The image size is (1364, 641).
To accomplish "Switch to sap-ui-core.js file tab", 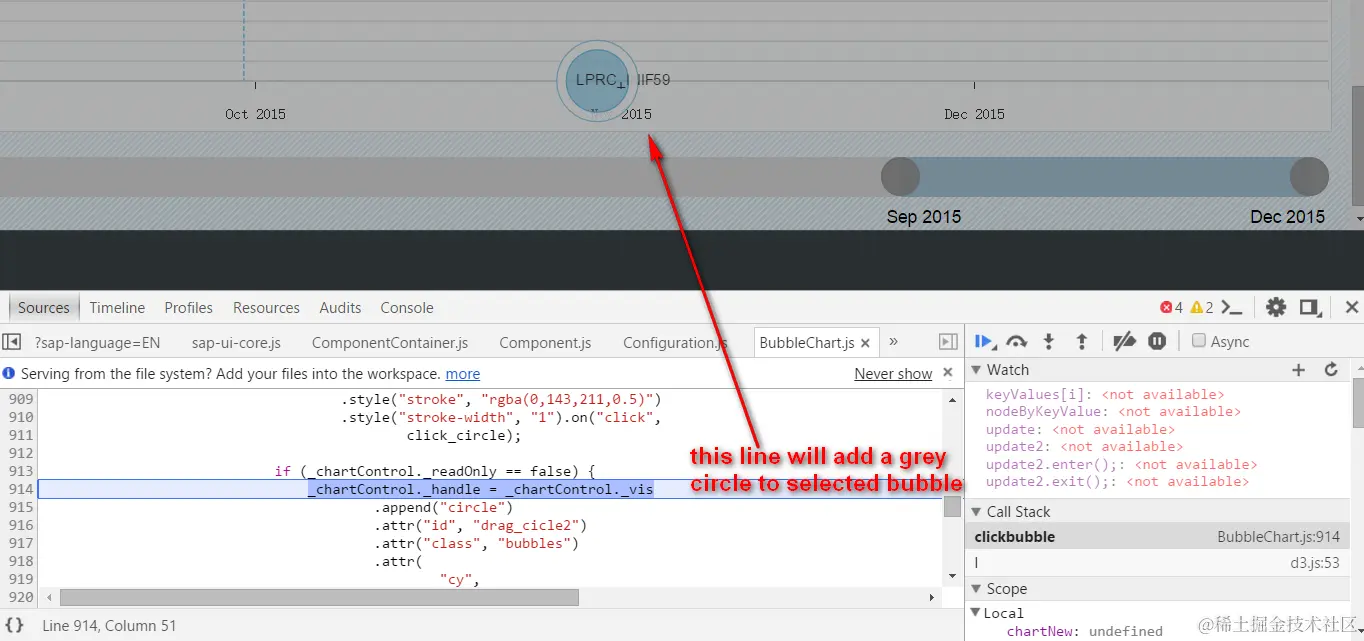I will [236, 342].
